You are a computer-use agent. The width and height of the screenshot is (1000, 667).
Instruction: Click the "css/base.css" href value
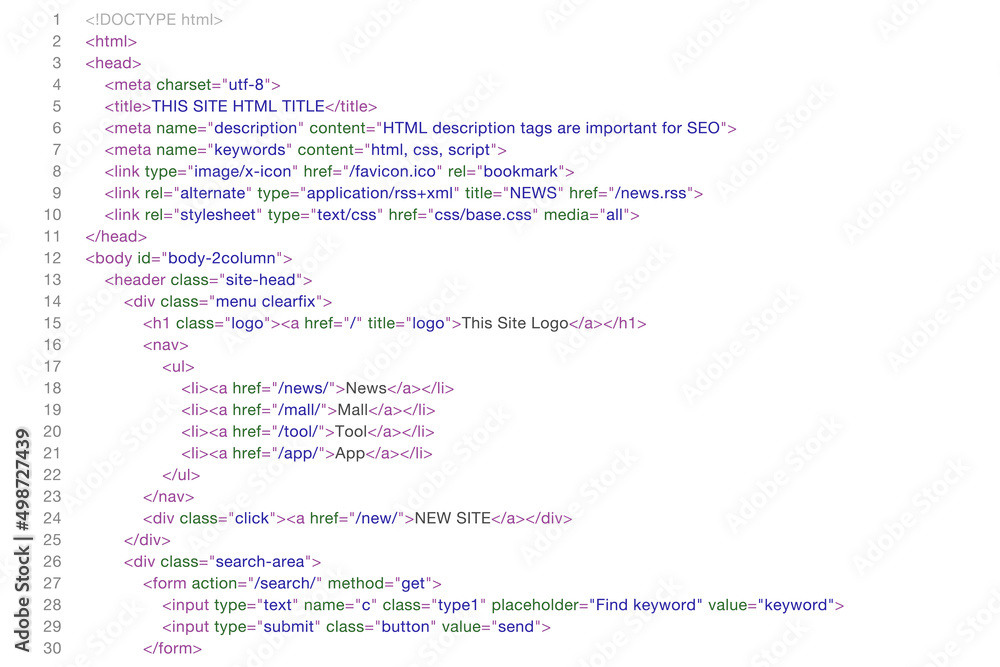[x=483, y=215]
